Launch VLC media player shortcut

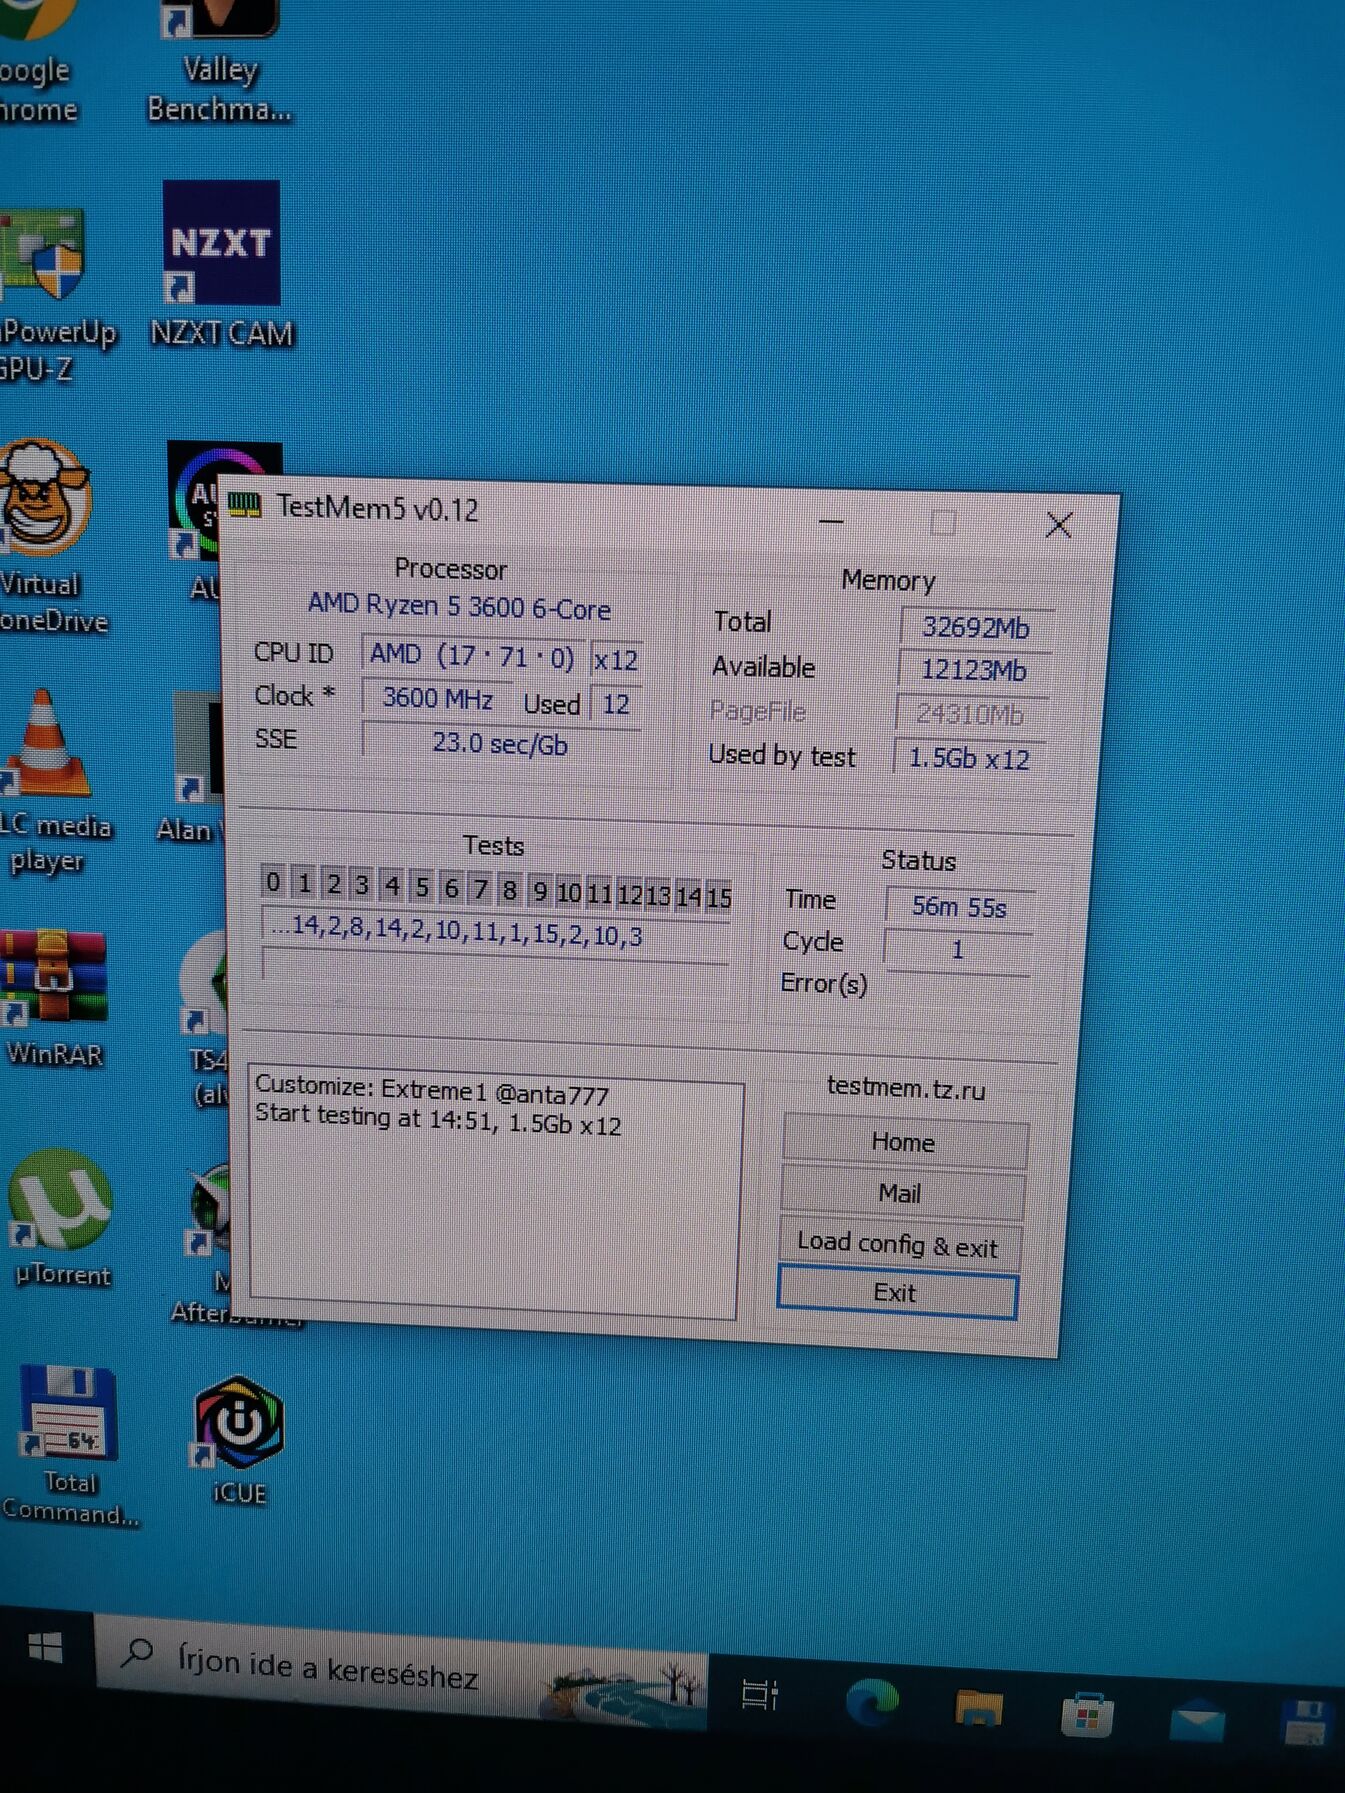[50, 783]
